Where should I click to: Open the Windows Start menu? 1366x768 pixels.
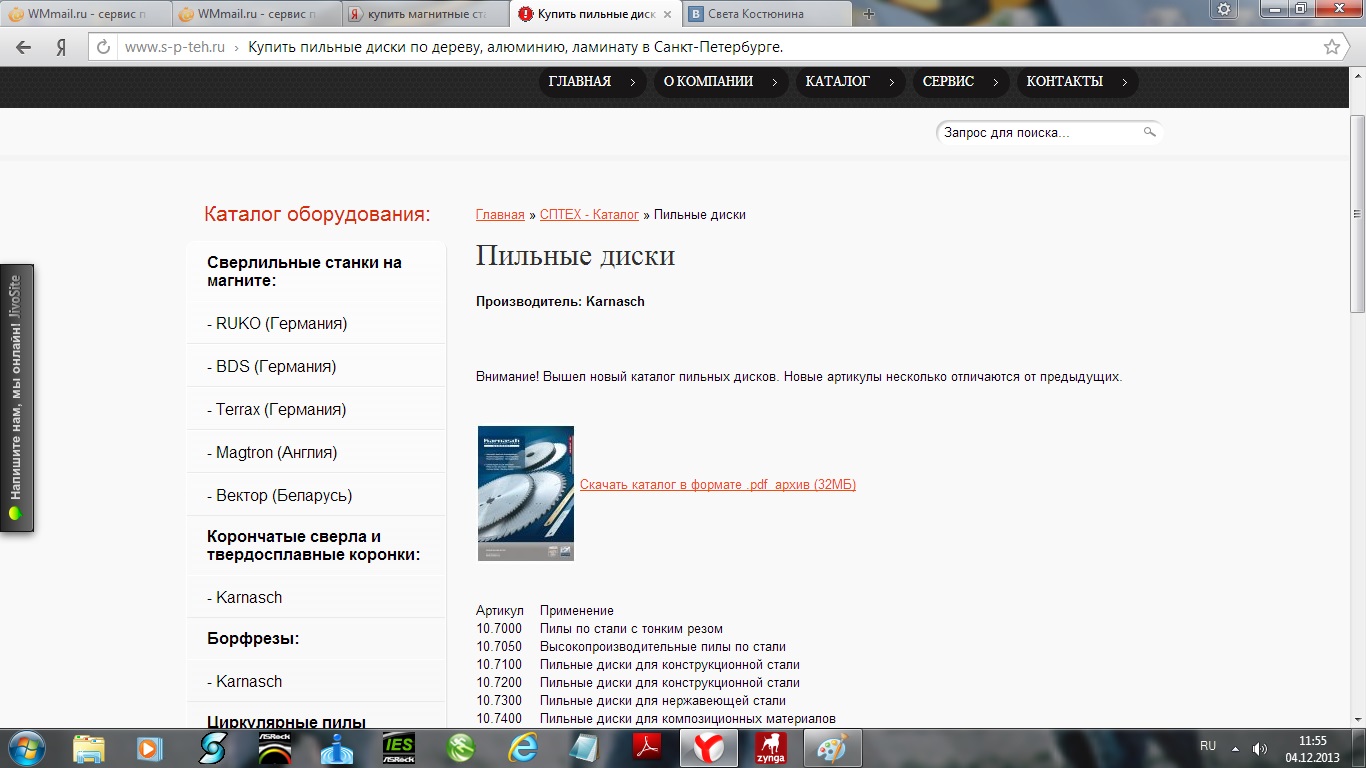(27, 747)
